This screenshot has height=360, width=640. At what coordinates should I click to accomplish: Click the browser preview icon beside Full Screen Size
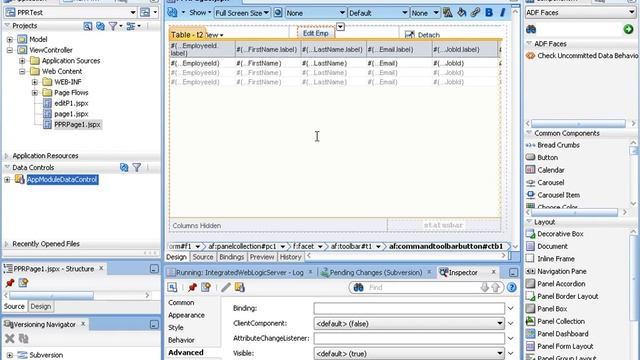point(278,13)
